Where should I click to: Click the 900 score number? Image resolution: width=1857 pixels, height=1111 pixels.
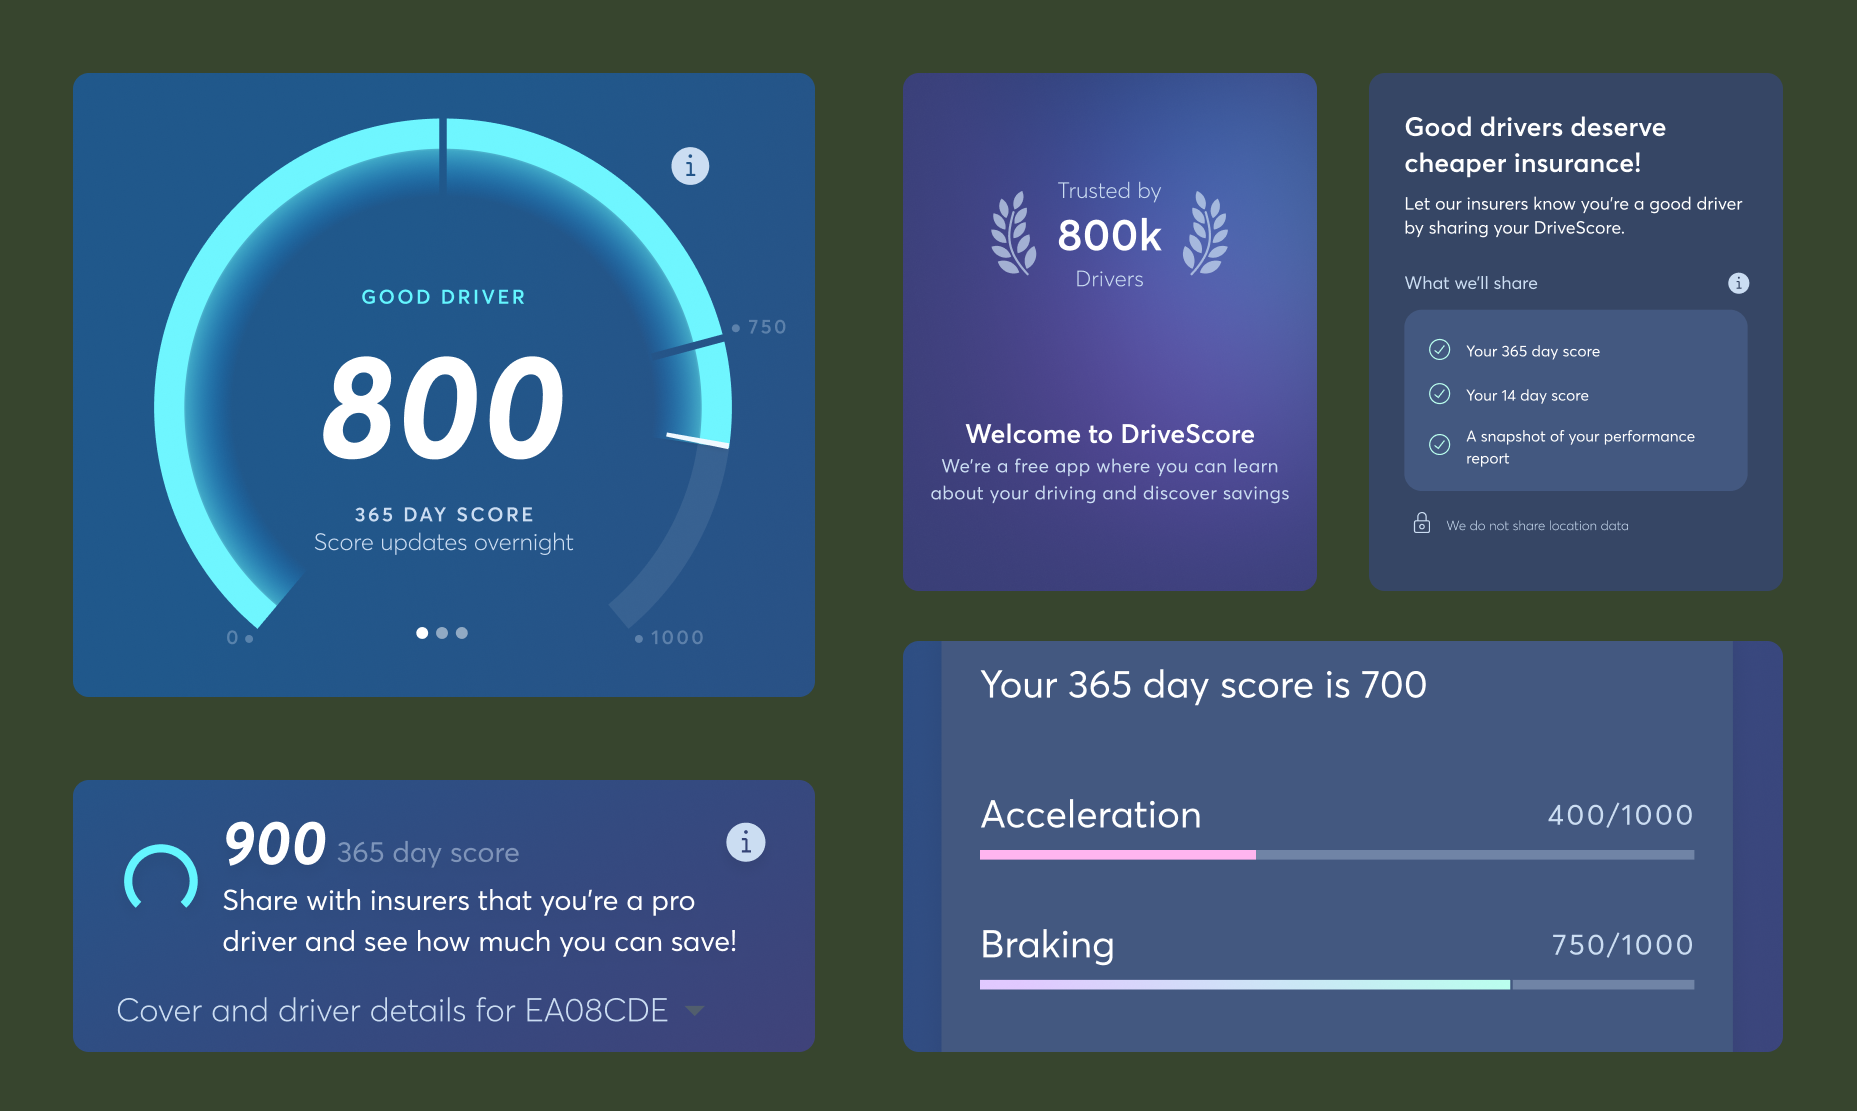[275, 844]
